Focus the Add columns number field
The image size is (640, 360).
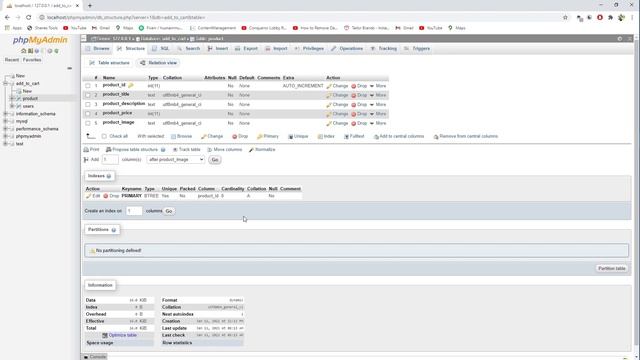(110, 160)
